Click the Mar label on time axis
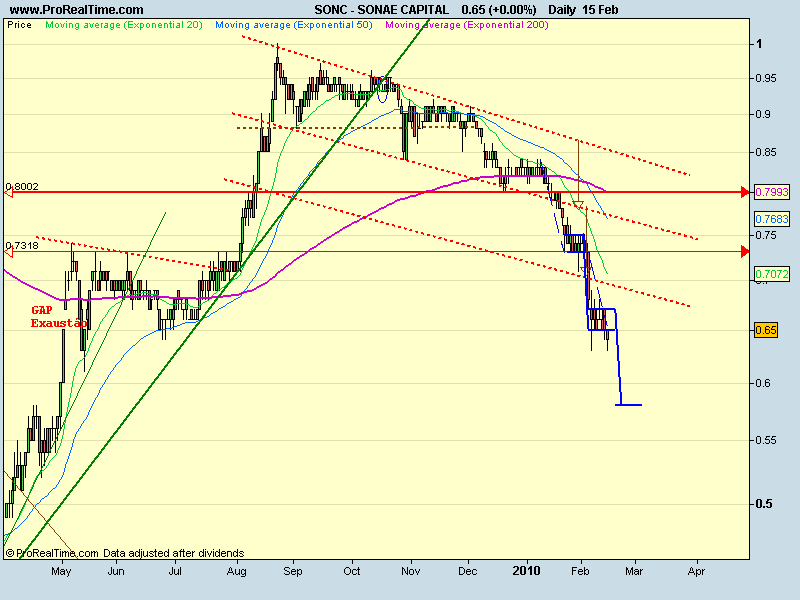Viewport: 800px width, 600px height. (634, 571)
